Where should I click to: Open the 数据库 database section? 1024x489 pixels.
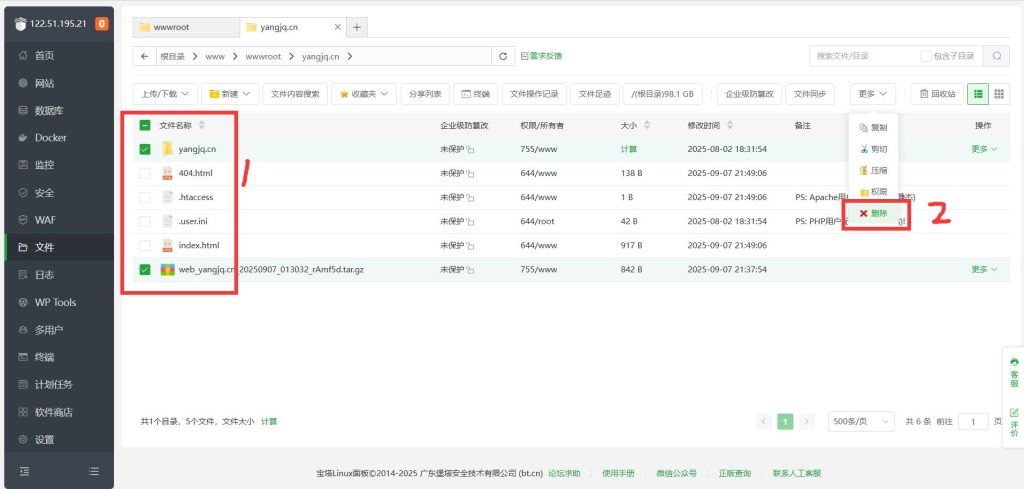coord(50,110)
